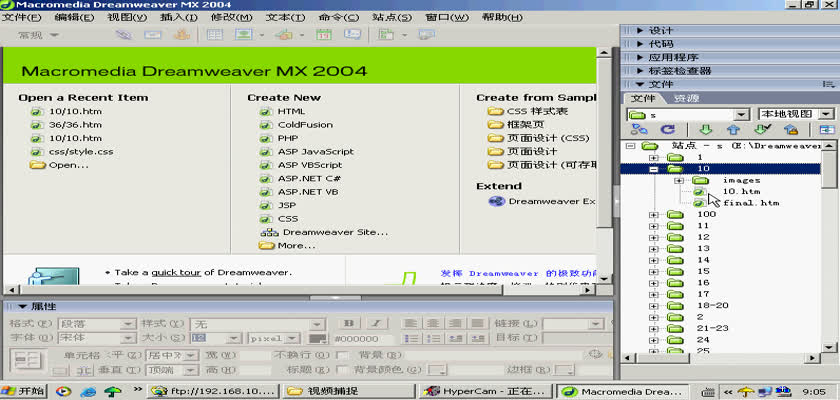
Task: Select final.htm in the file tree
Action: [751, 203]
